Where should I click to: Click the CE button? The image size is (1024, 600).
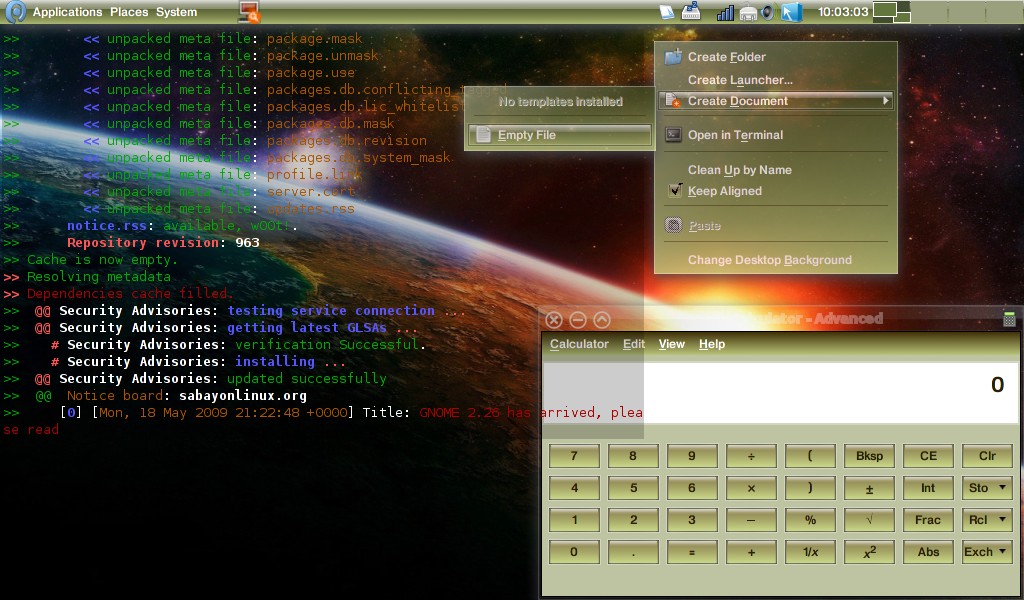click(928, 456)
